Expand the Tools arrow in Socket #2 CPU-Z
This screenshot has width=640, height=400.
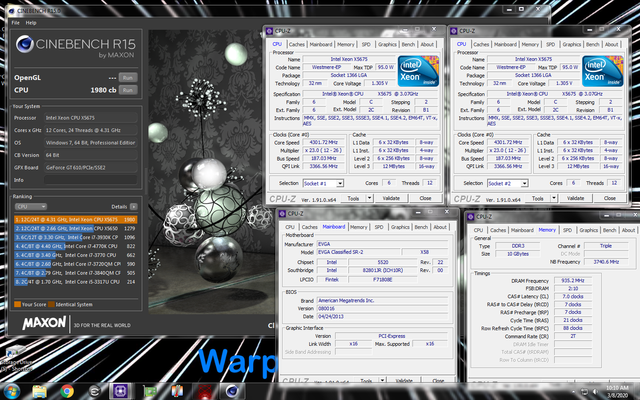(x=553, y=198)
